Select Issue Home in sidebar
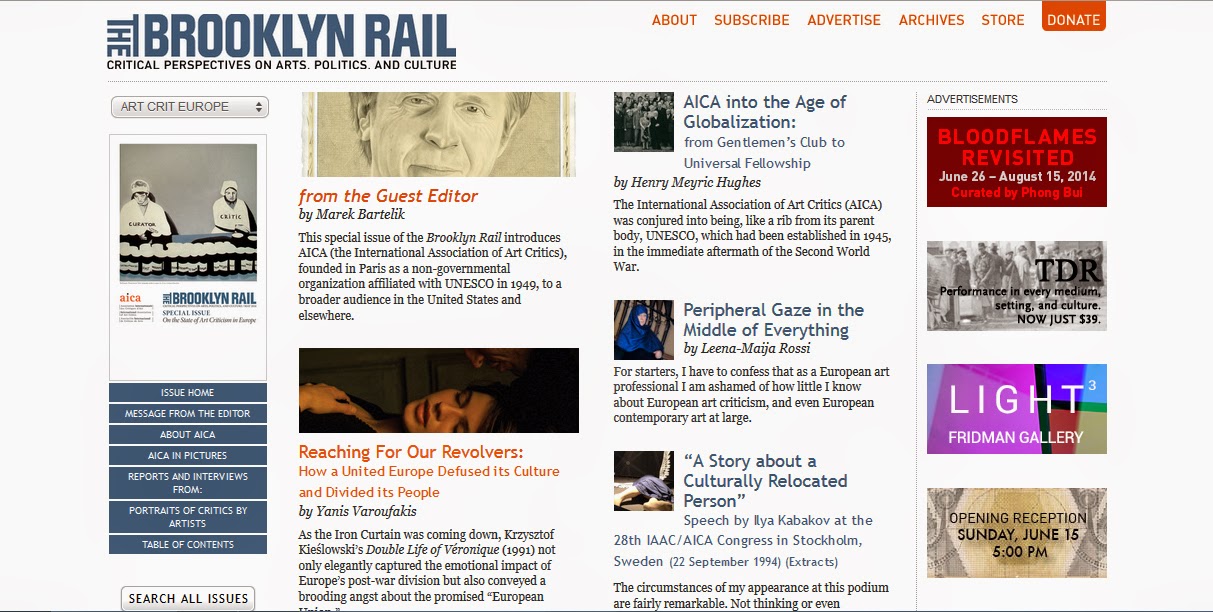Viewport: 1213px width, 612px height. pos(188,392)
